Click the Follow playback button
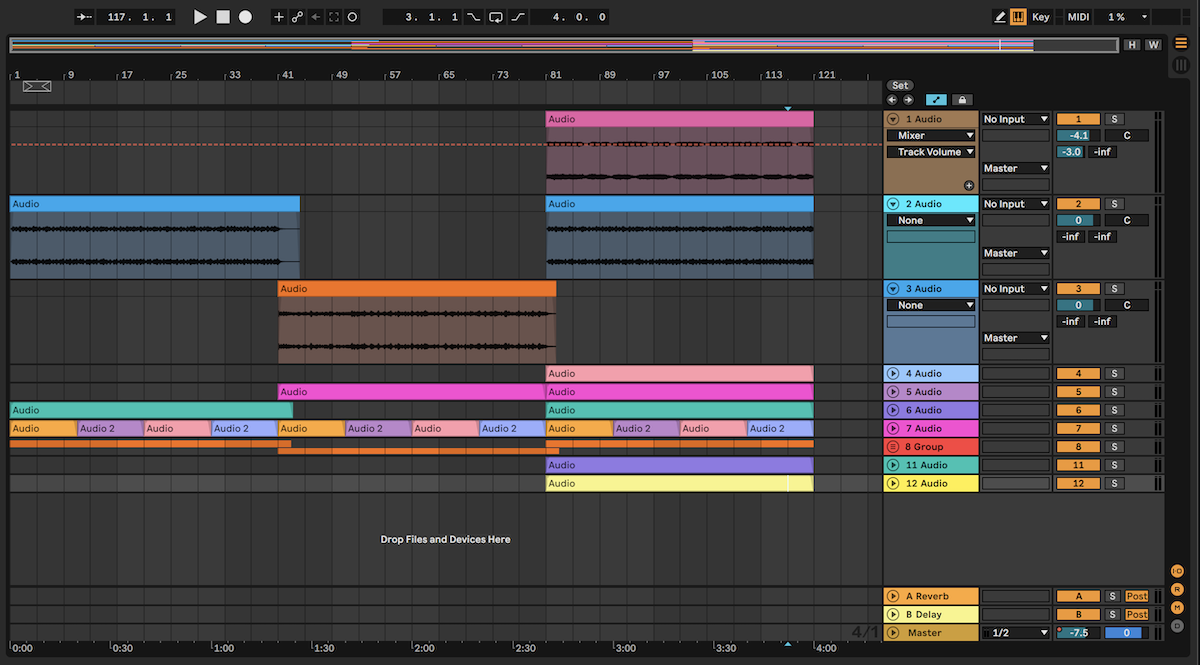Viewport: 1200px width, 665px height. [85, 17]
